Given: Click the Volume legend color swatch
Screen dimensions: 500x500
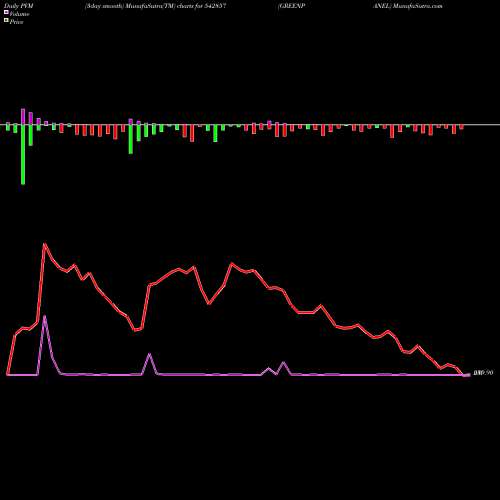Looking at the screenshot, I should [6, 13].
